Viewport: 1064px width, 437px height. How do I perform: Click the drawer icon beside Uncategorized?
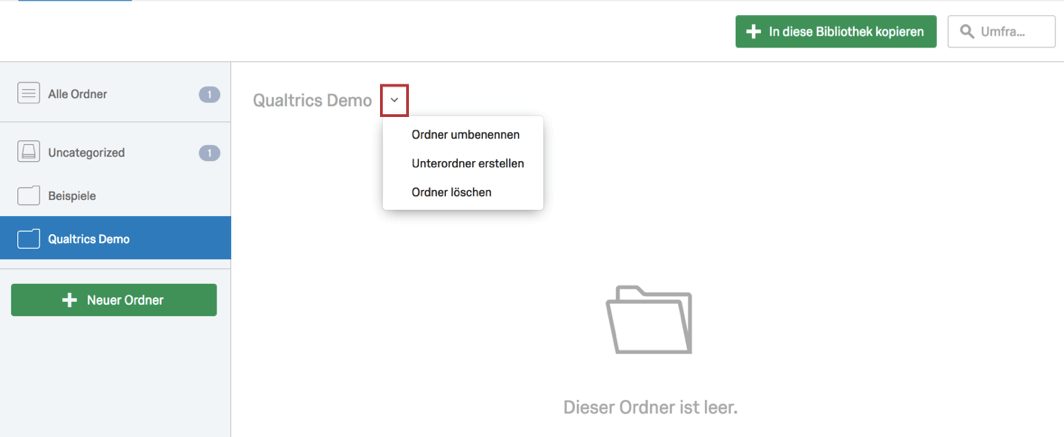28,153
